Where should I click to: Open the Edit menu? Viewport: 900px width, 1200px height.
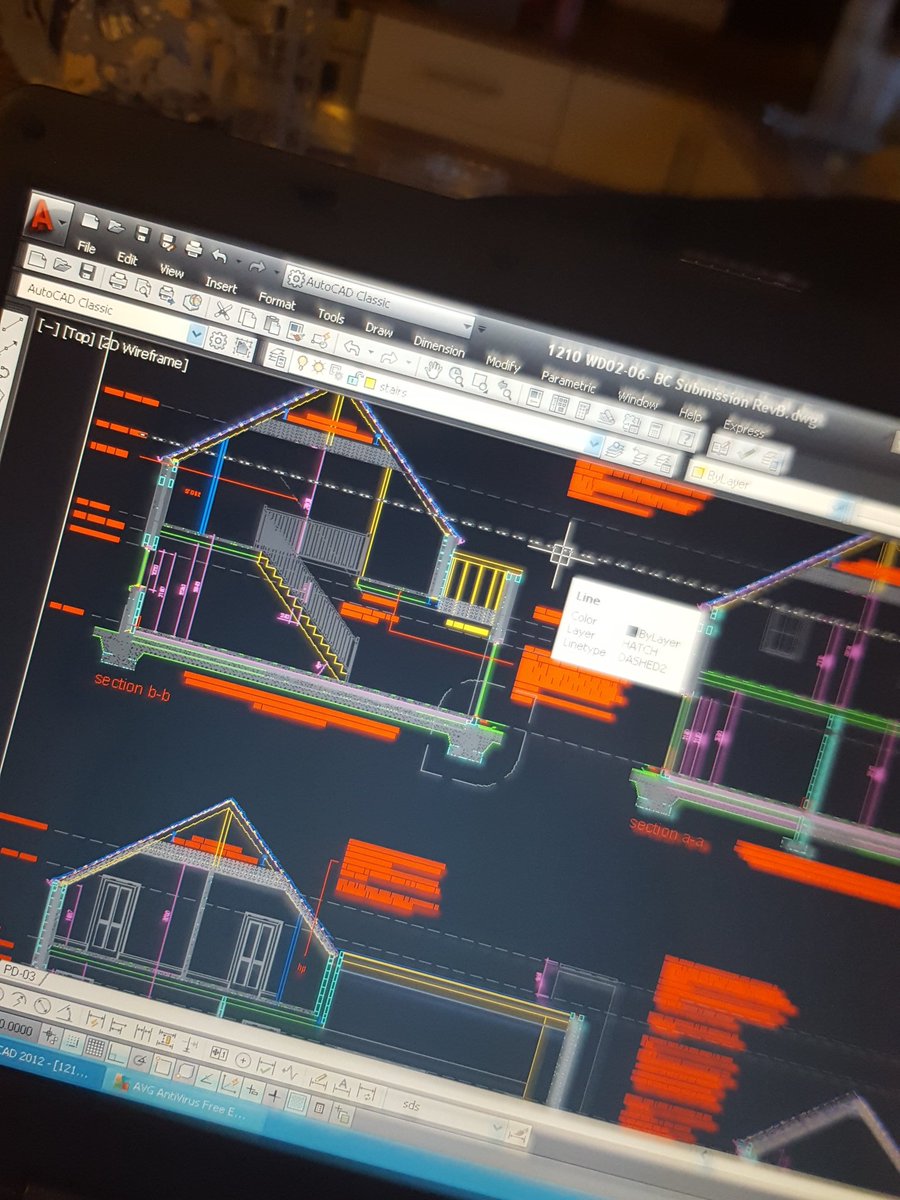(x=127, y=258)
